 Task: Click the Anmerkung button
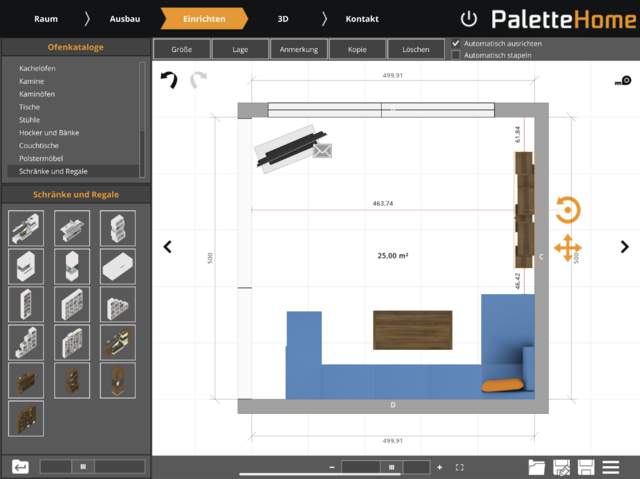[x=299, y=49]
